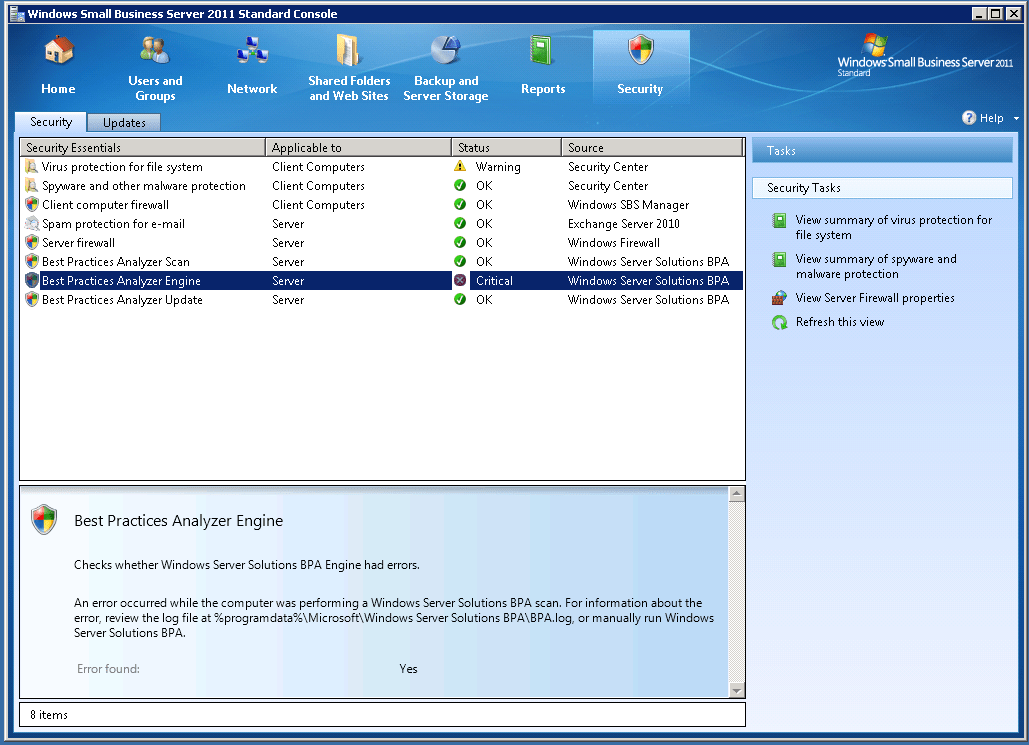The image size is (1029, 745).
Task: Sort by Source column header
Action: (x=652, y=148)
